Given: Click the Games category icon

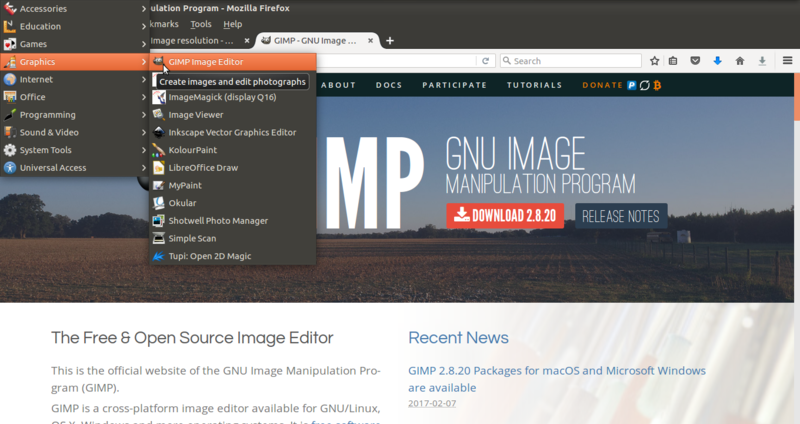Looking at the screenshot, I should 10,44.
